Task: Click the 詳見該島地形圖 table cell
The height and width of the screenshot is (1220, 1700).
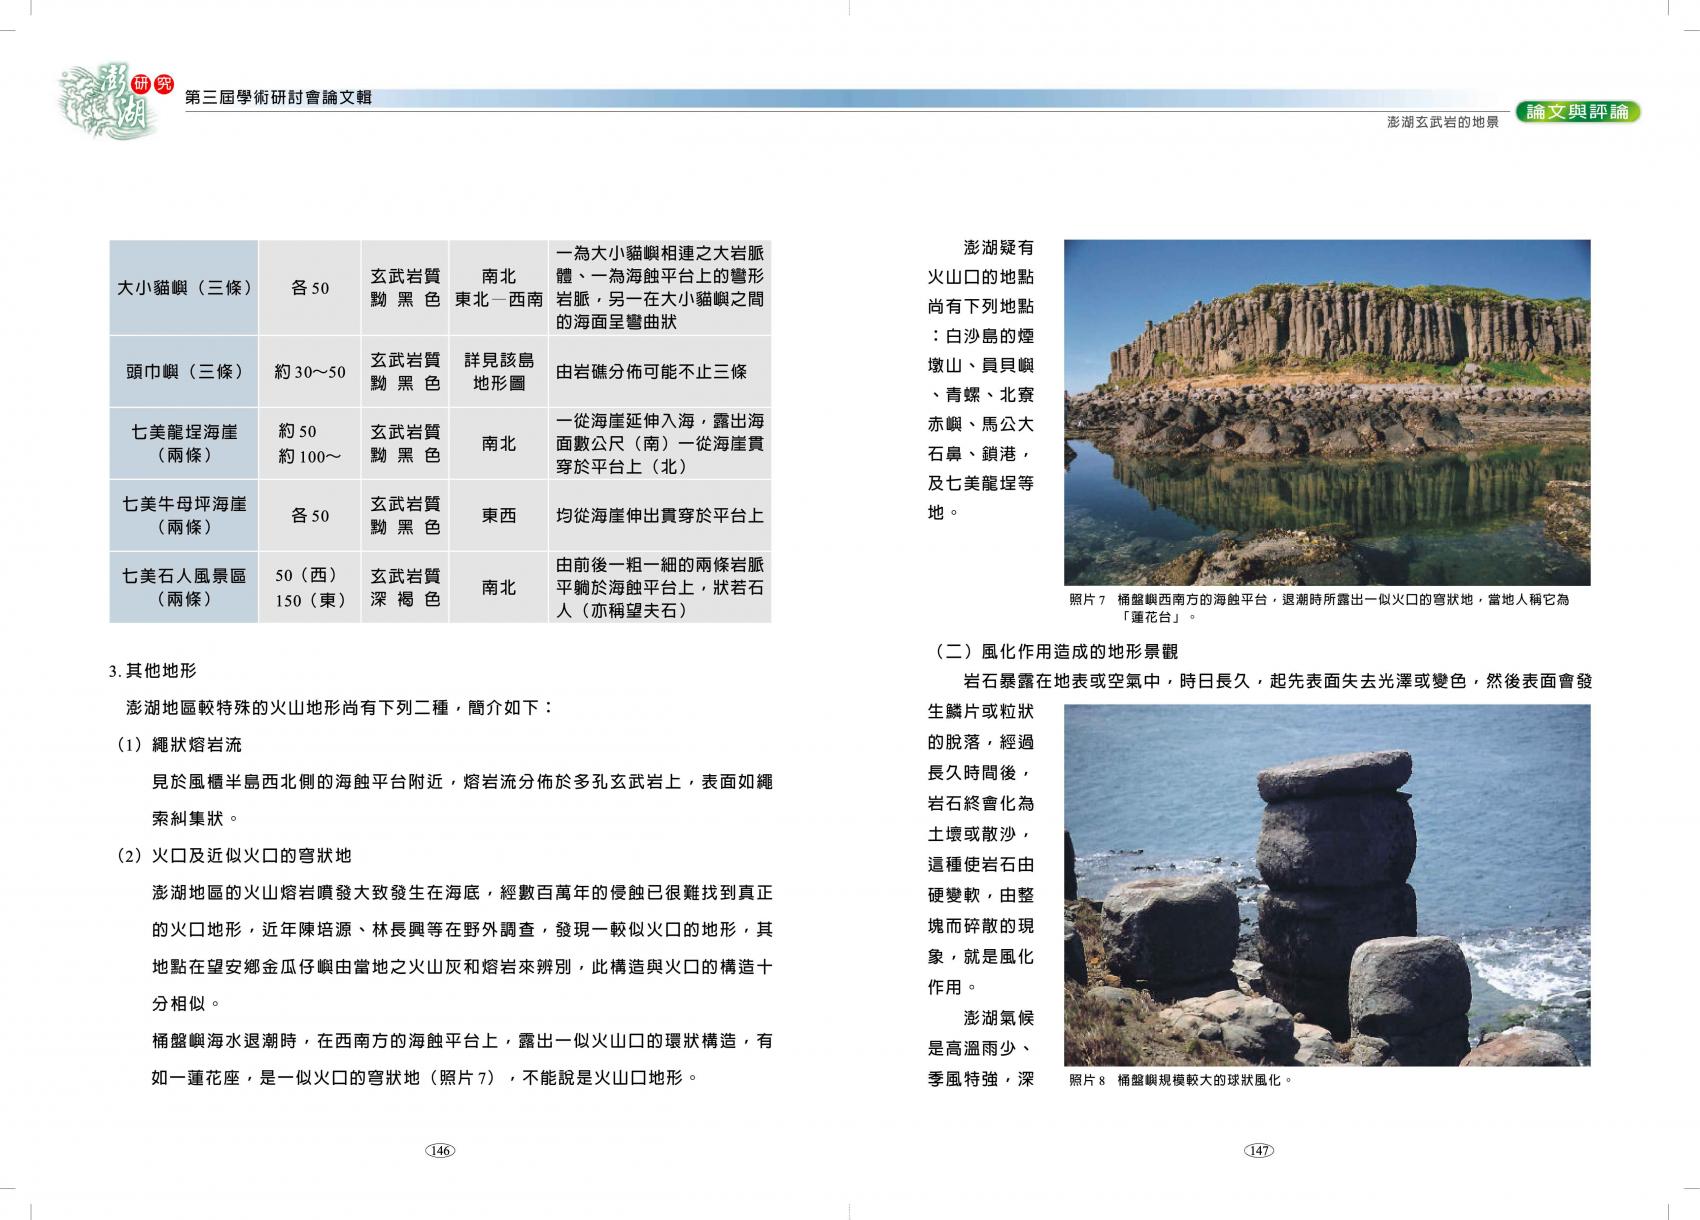Action: (x=498, y=371)
